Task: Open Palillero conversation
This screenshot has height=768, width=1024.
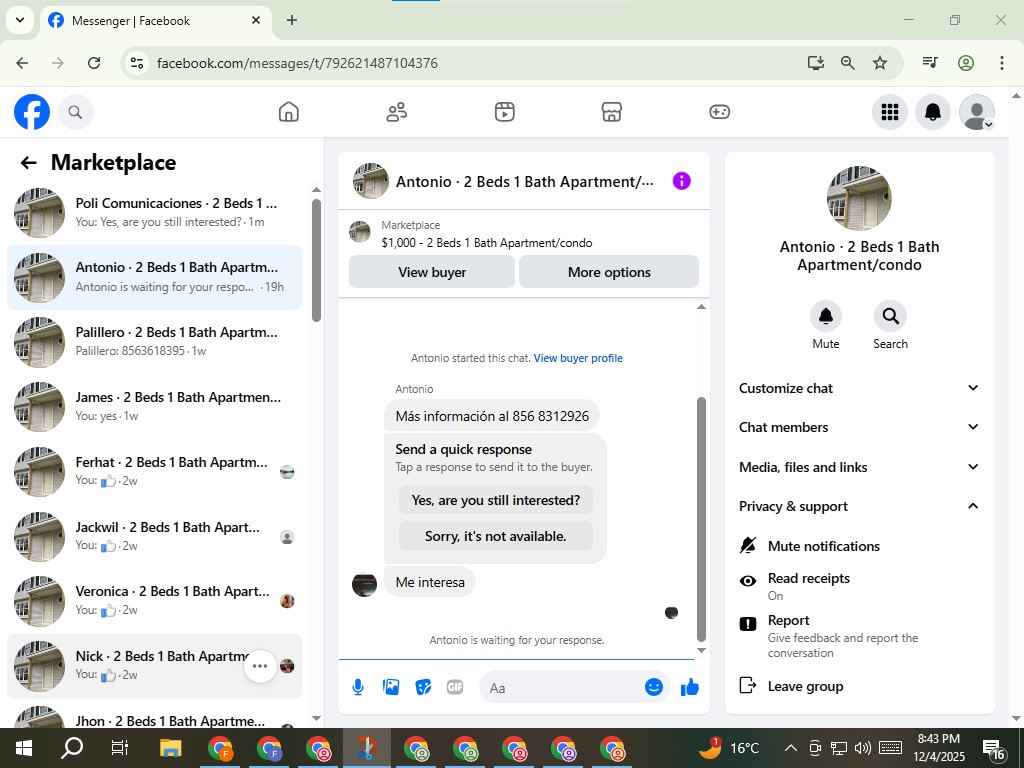Action: tap(154, 342)
